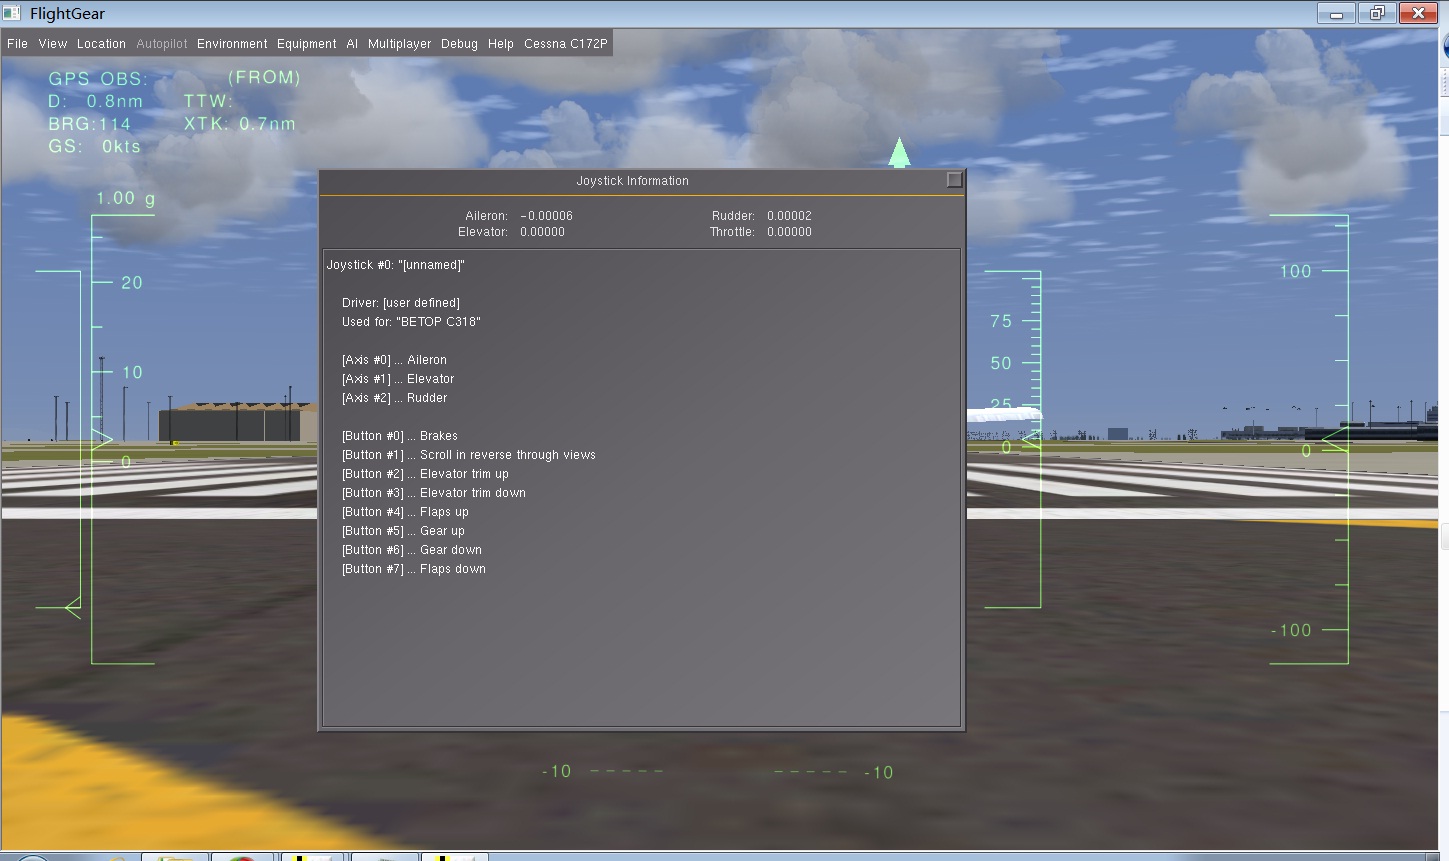Screen dimensions: 1449x861
Task: Select the 'Elevator trim up' row
Action: coord(425,474)
